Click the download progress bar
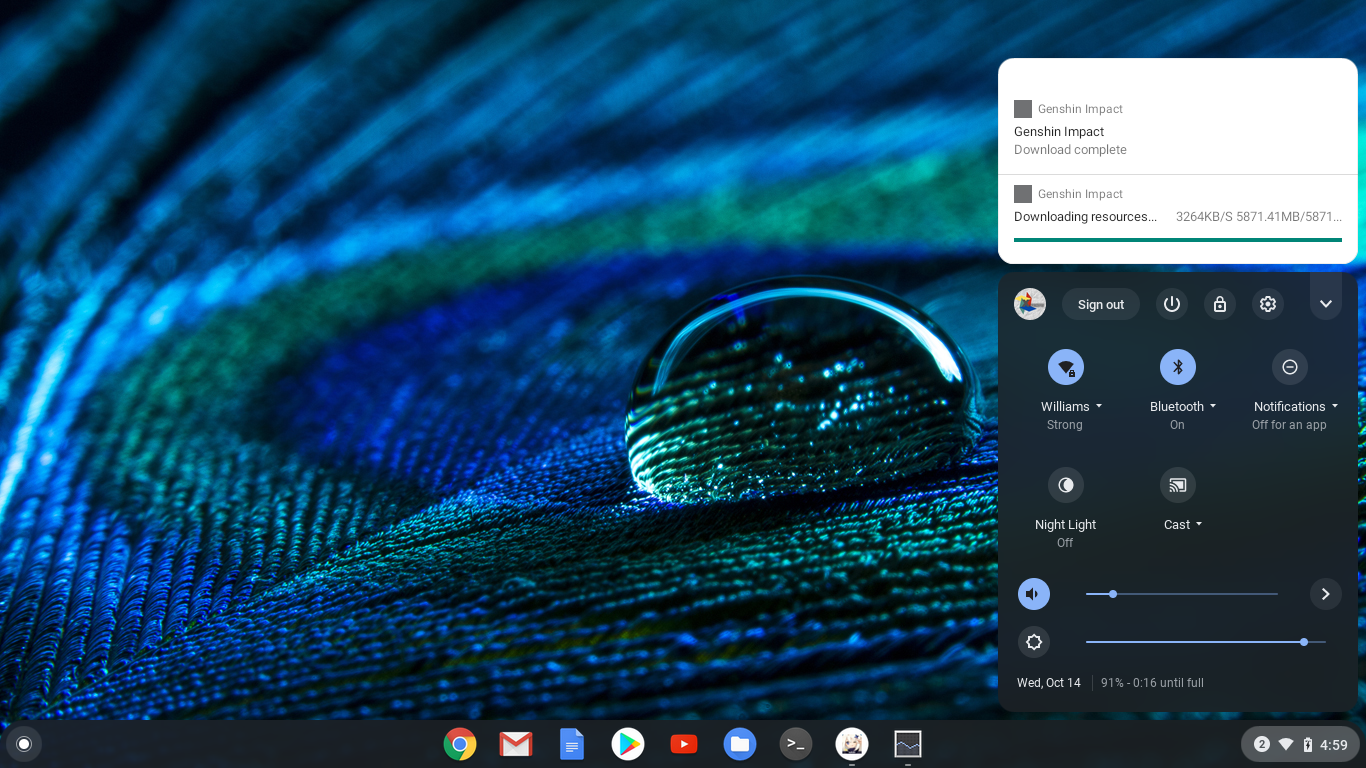 1178,240
